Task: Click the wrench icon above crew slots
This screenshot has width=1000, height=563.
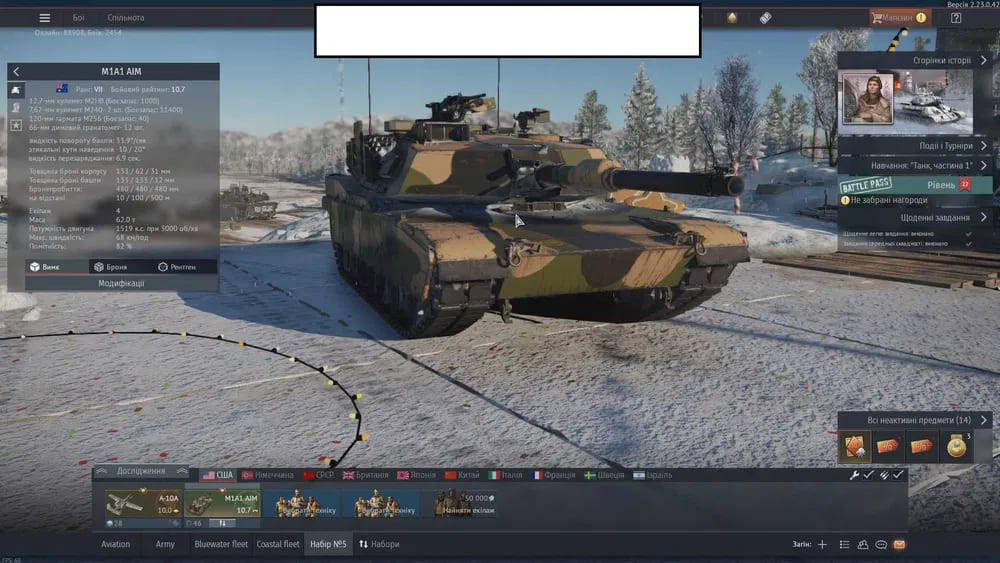Action: click(x=855, y=475)
